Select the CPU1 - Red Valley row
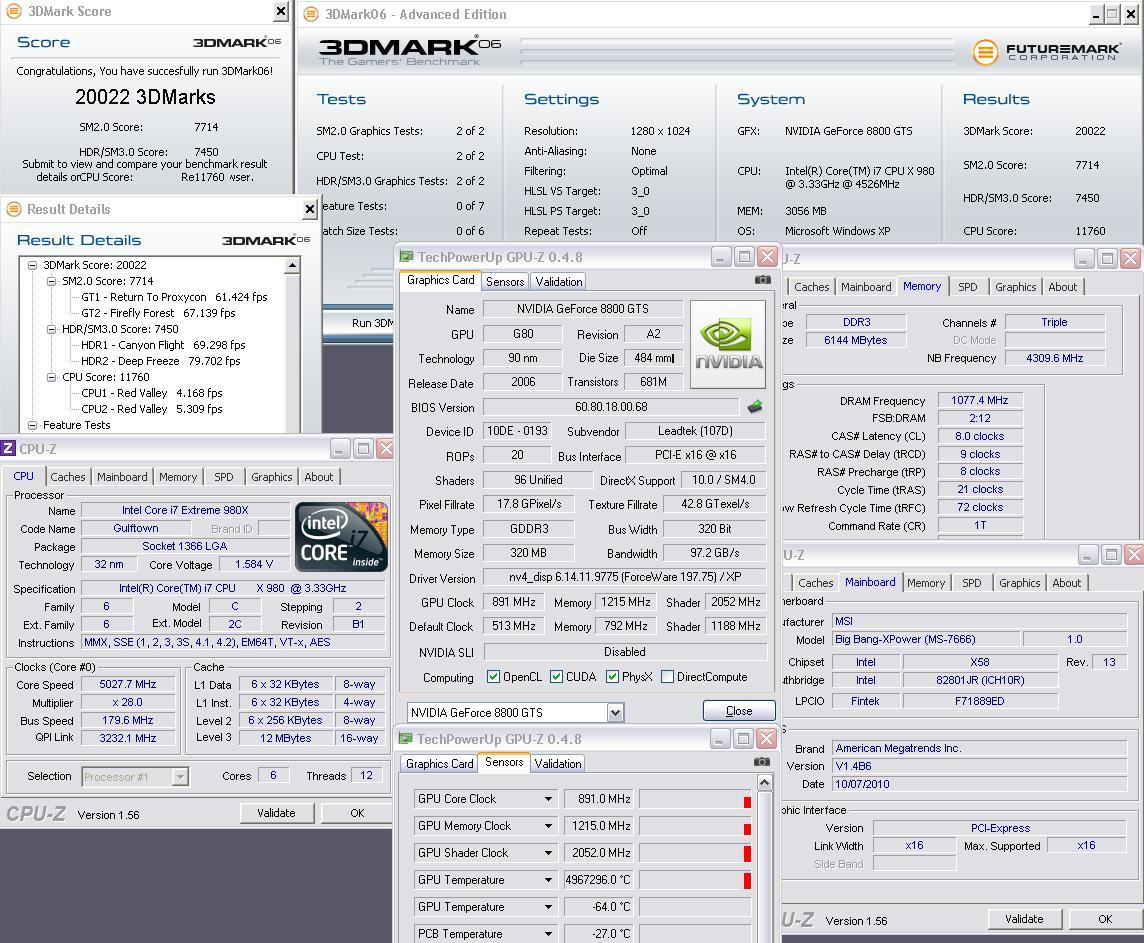This screenshot has height=943, width=1144. click(x=152, y=393)
